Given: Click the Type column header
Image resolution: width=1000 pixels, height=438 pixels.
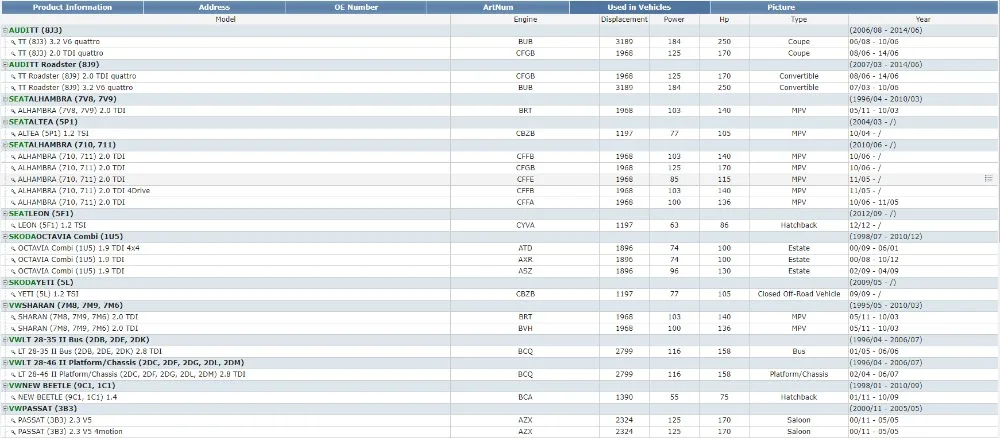Looking at the screenshot, I should (798, 19).
